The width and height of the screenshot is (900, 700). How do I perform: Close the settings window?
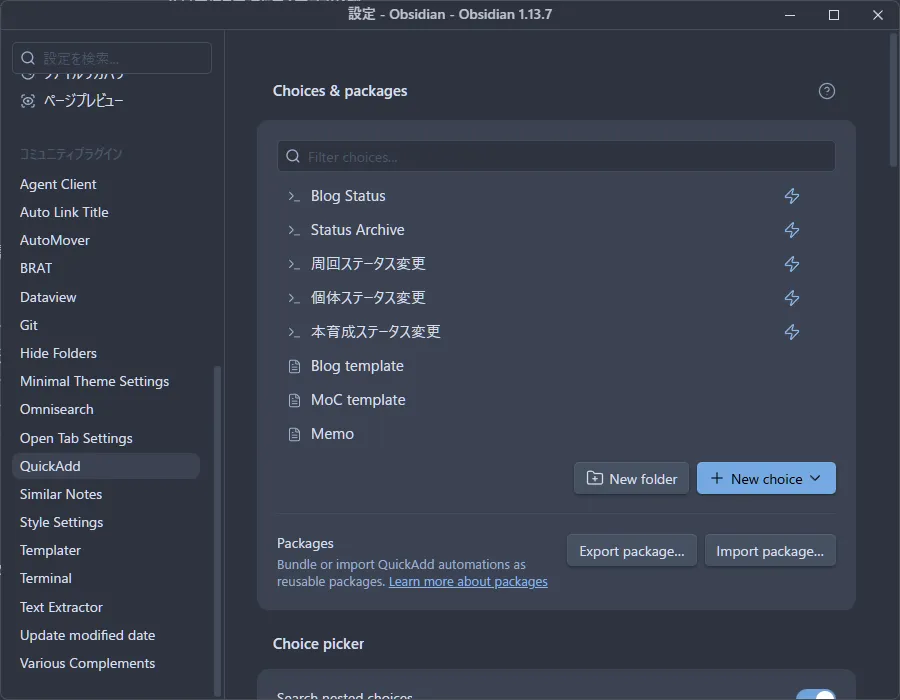tap(878, 15)
